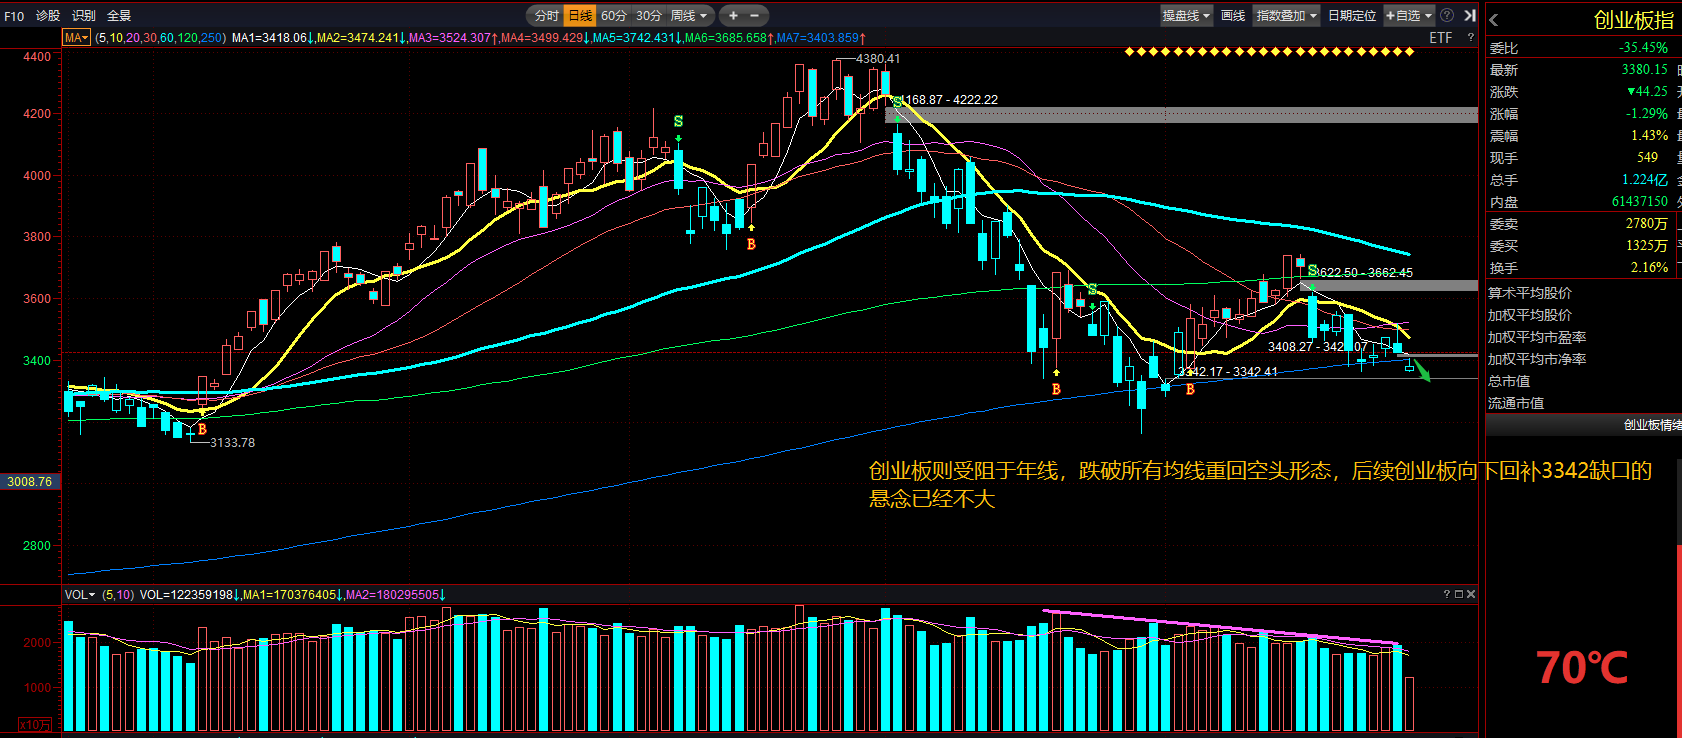Click the 3133.78 low price label
Viewport: 1682px width, 738px height.
[232, 443]
